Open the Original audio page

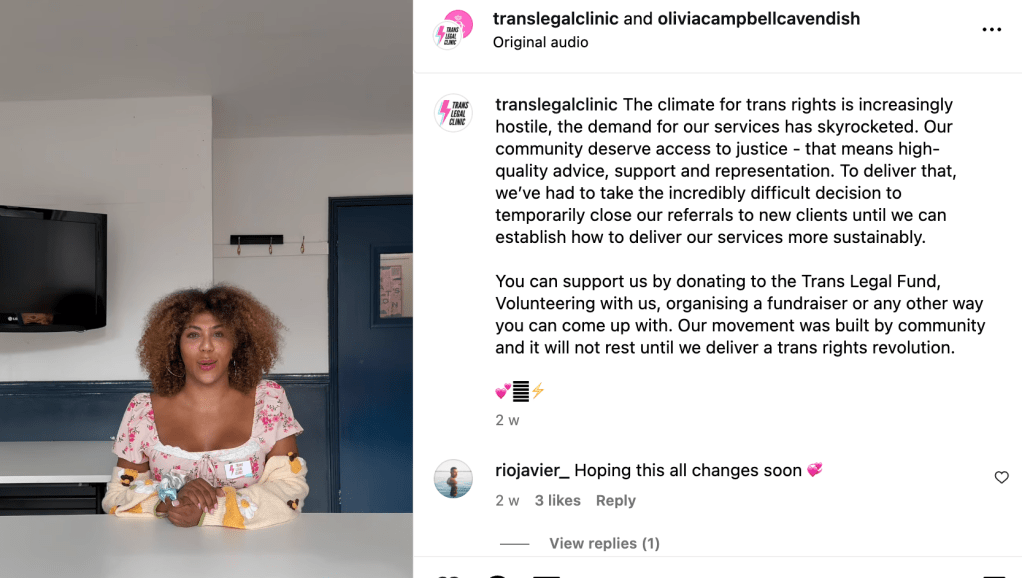pos(540,42)
